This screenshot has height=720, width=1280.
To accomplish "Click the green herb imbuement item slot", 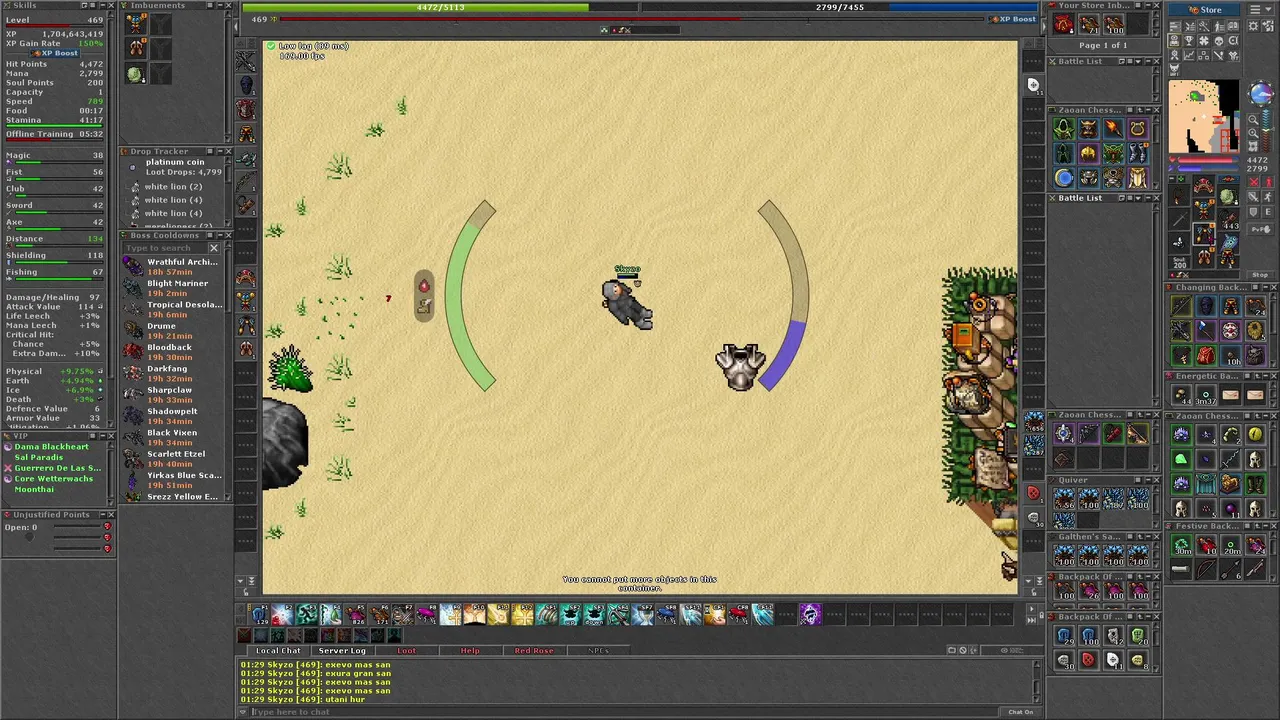I will pyautogui.click(x=135, y=74).
